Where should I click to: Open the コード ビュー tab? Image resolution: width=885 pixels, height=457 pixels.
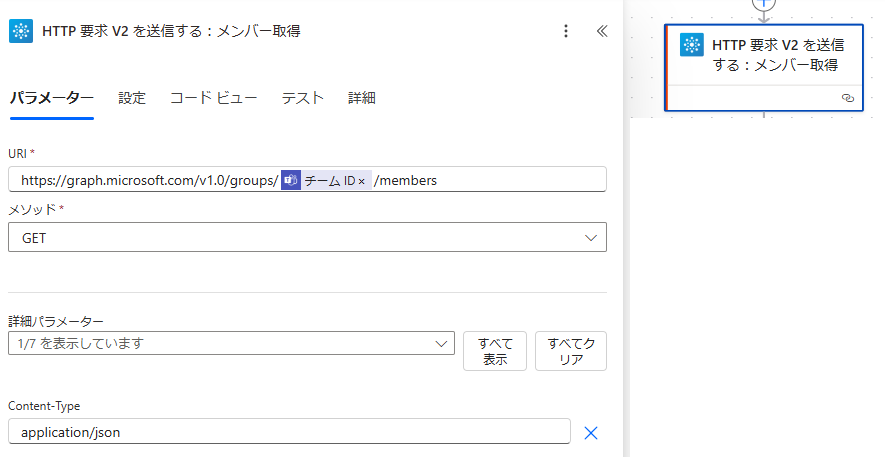[x=213, y=98]
